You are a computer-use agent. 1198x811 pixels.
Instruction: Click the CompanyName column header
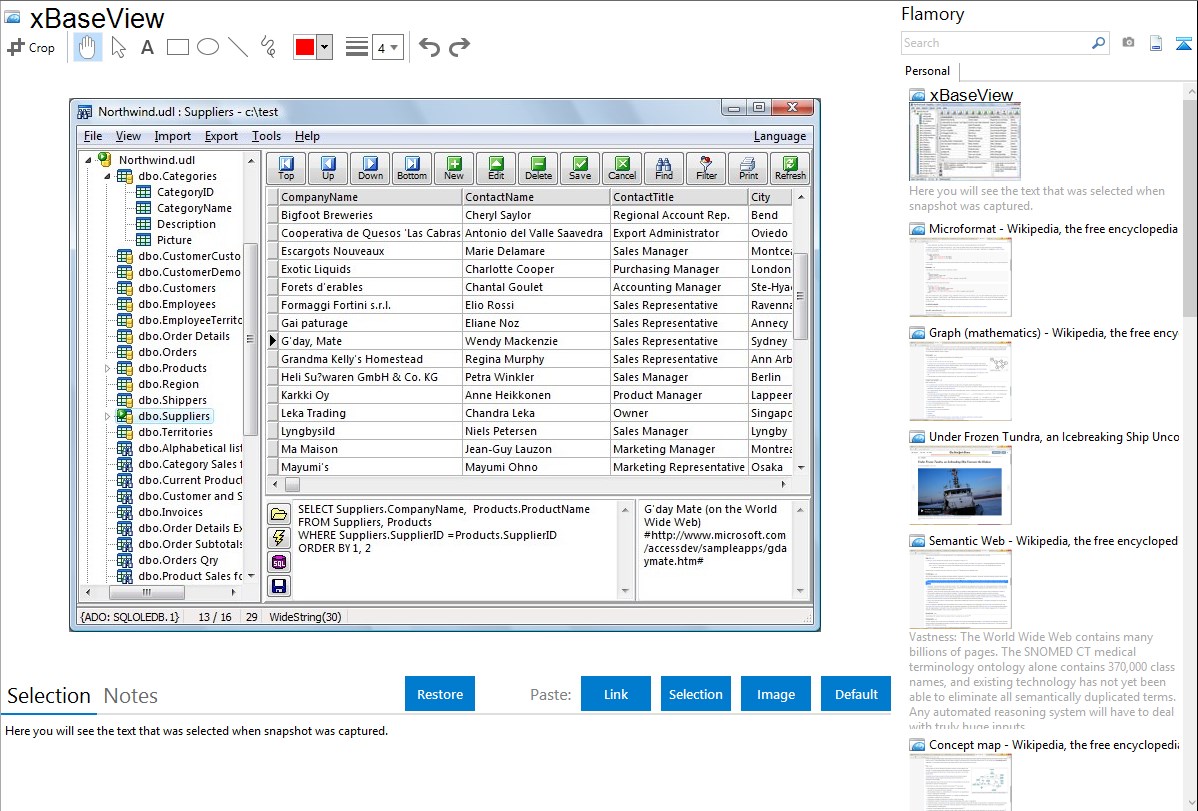pyautogui.click(x=369, y=197)
